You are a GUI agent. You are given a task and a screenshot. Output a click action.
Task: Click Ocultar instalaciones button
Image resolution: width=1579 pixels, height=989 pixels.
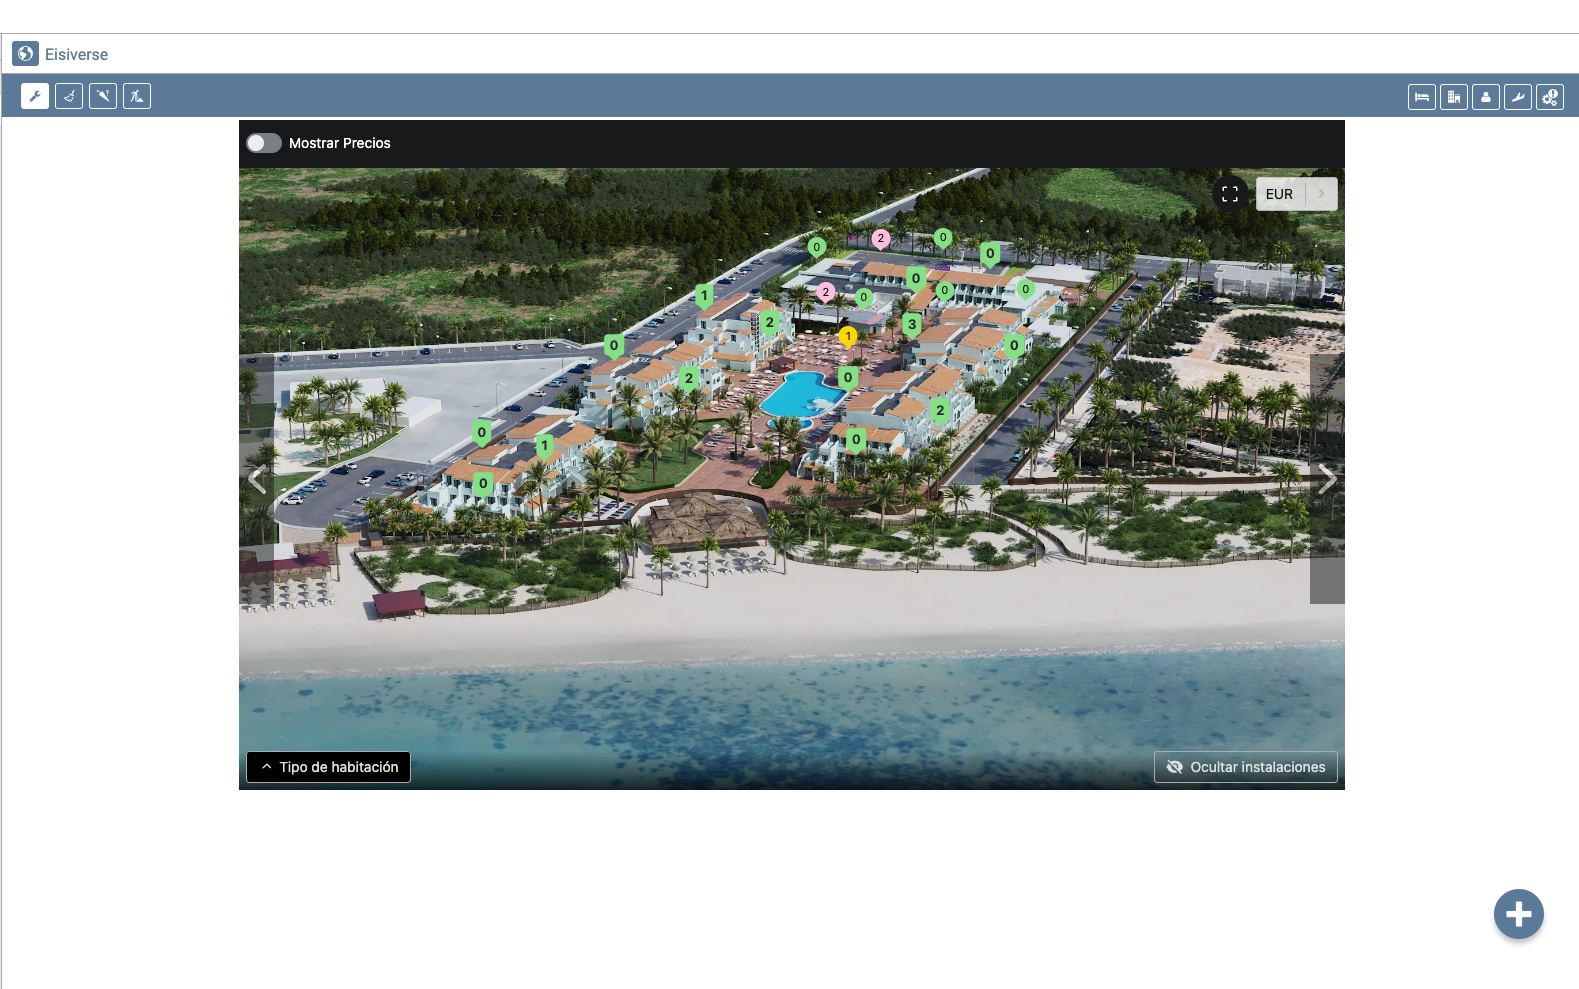(x=1246, y=767)
